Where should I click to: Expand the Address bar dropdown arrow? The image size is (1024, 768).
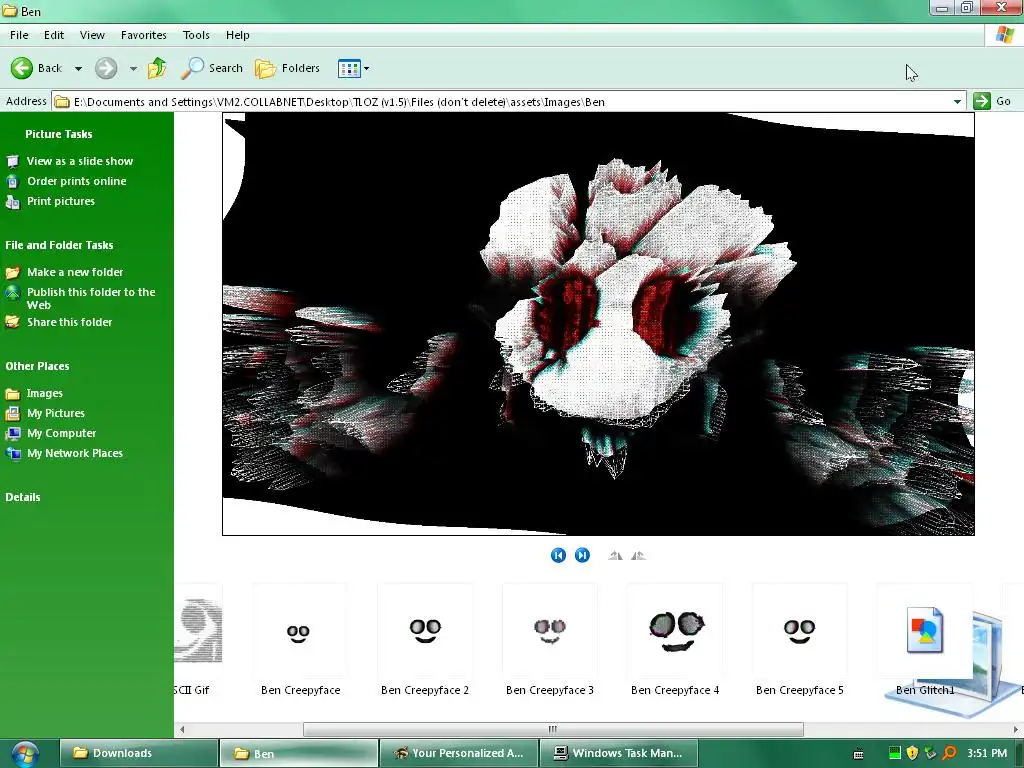pyautogui.click(x=957, y=102)
